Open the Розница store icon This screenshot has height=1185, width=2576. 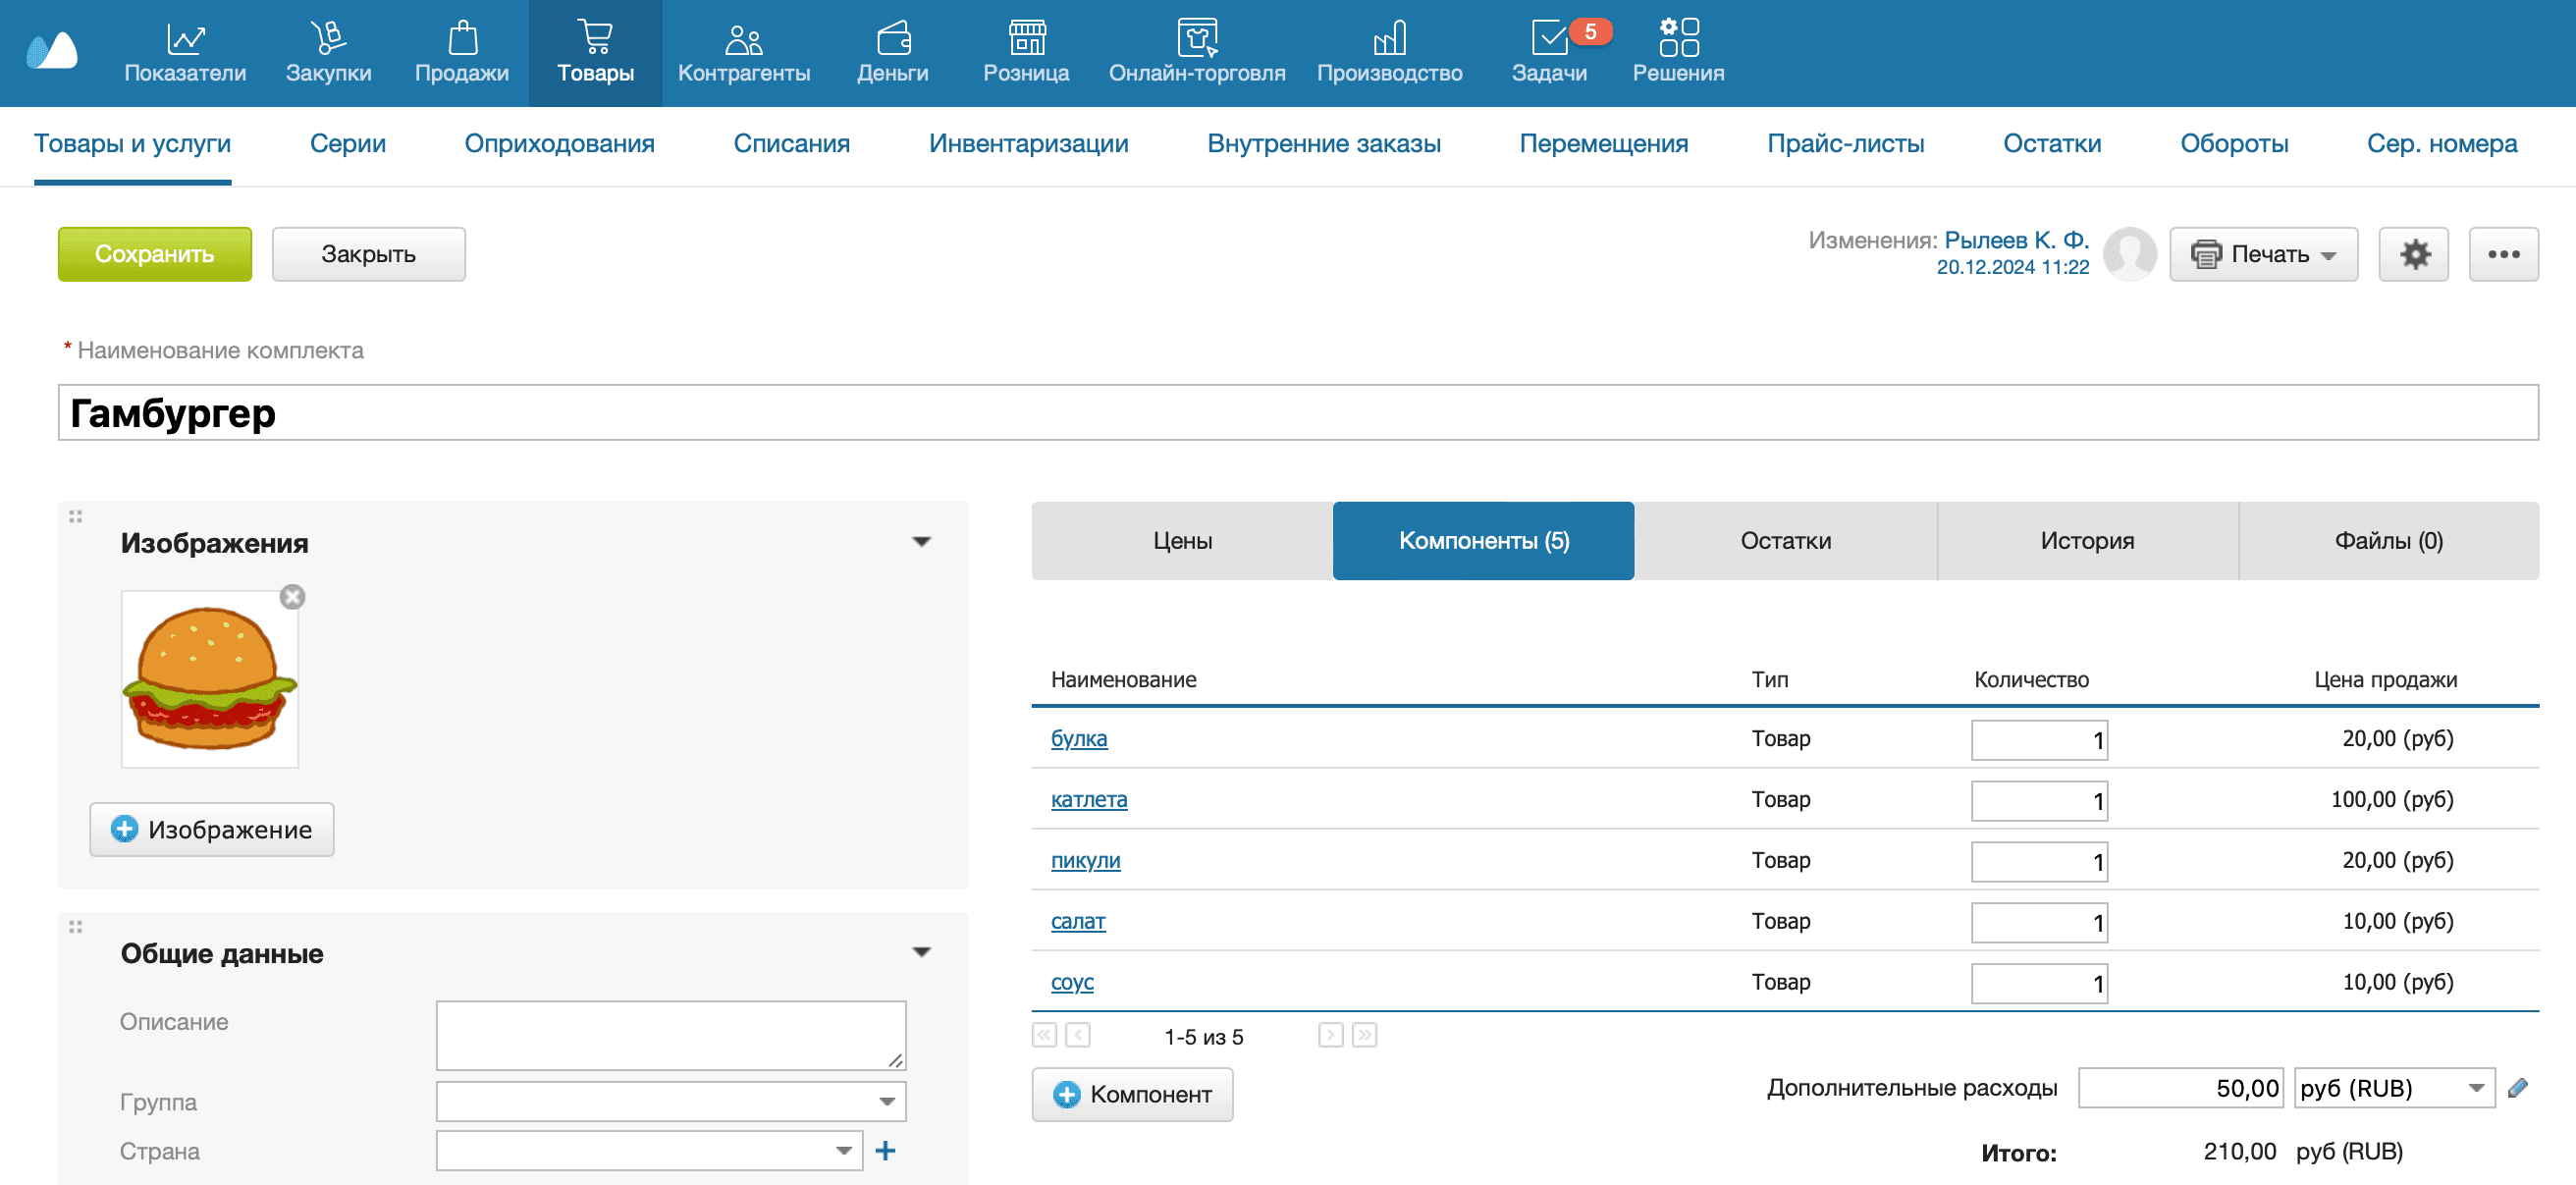tap(1026, 38)
